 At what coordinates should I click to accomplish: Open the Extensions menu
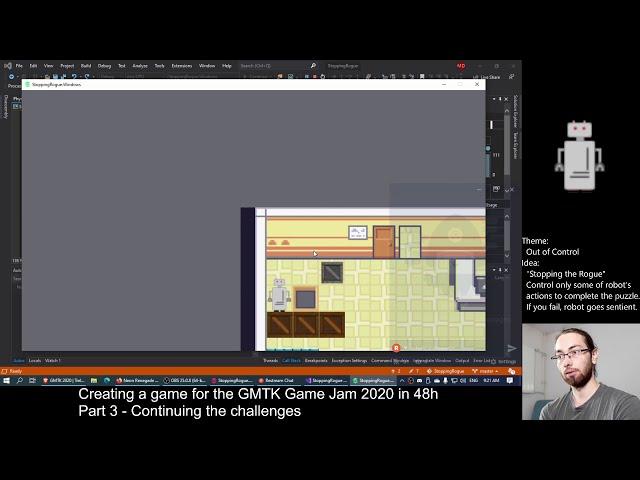181,66
